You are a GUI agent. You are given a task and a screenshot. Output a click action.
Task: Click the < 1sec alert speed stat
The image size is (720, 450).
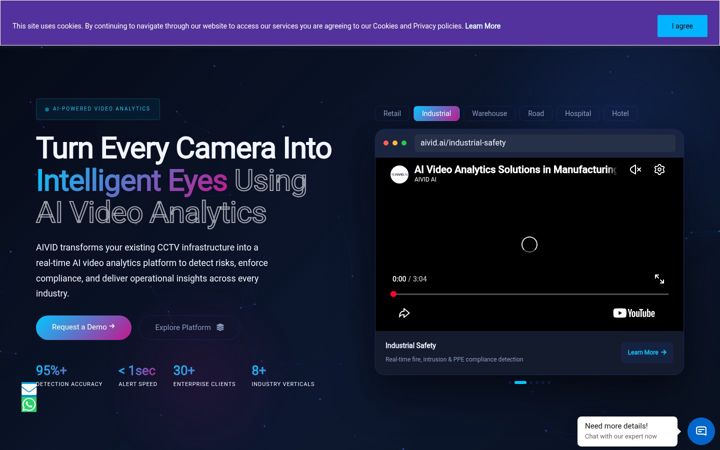point(137,376)
